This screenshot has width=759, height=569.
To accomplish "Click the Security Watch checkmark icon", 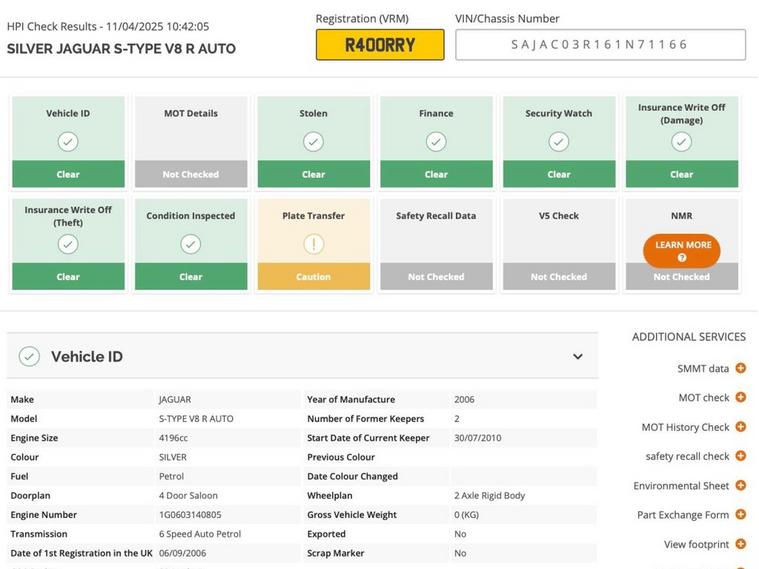I will pos(559,142).
